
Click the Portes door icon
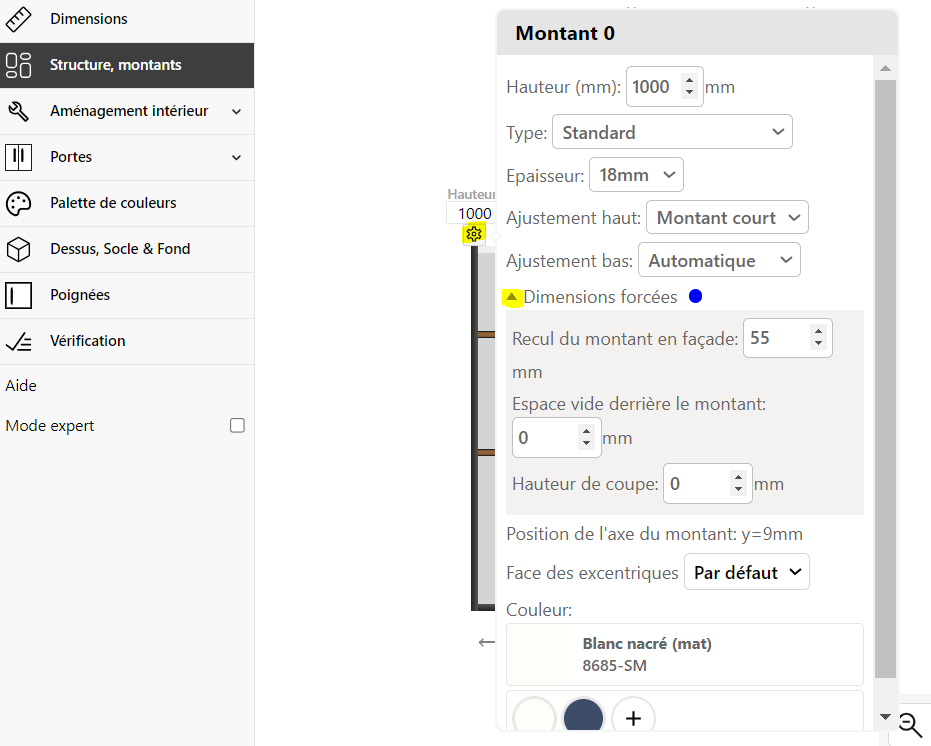(18, 157)
